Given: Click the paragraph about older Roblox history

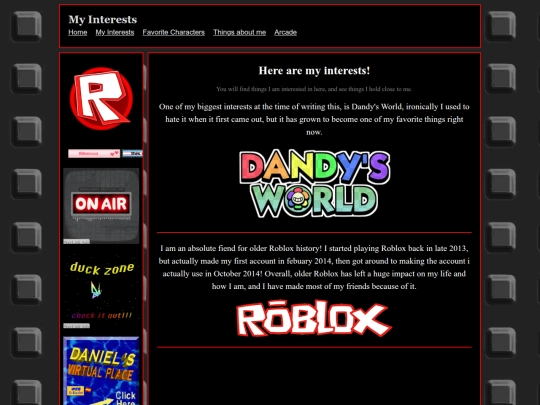Looking at the screenshot, I should pyautogui.click(x=314, y=267).
